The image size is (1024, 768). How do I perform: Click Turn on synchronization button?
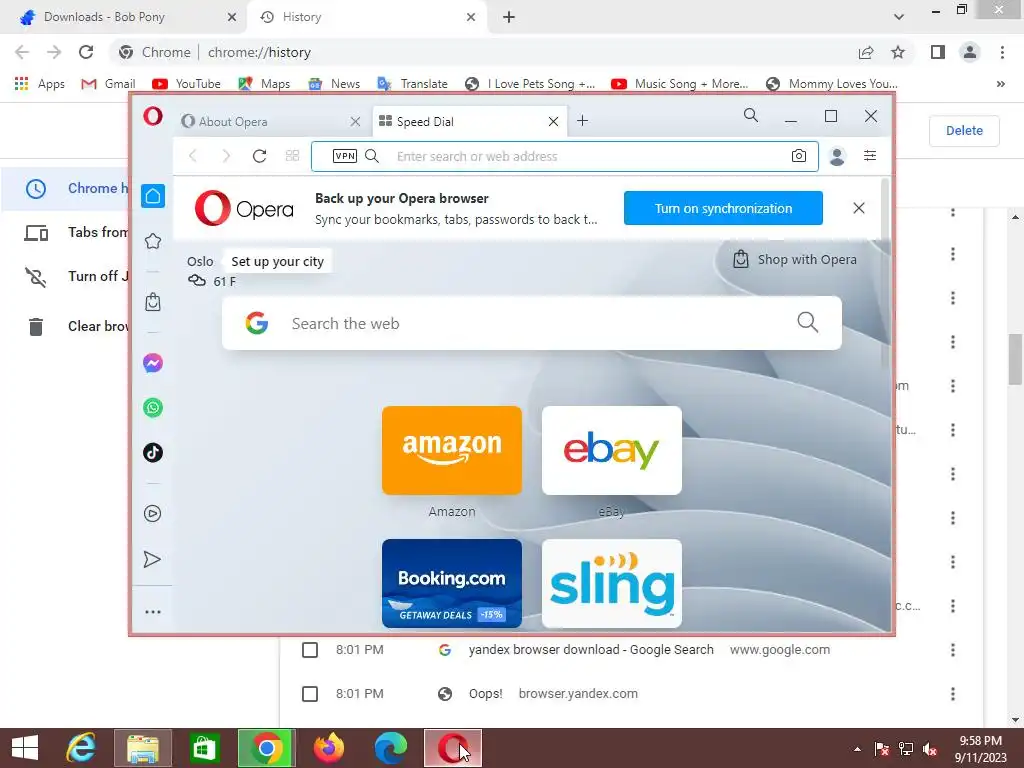[x=723, y=208]
